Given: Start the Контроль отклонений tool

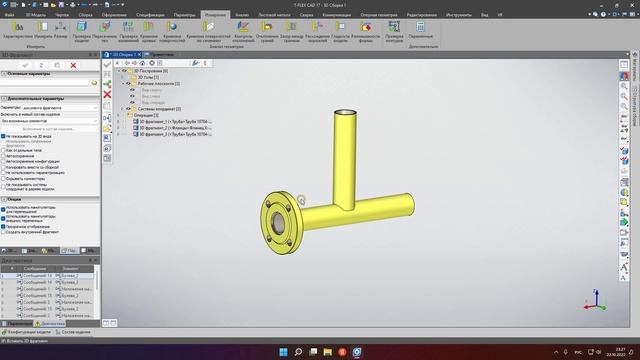Looking at the screenshot, I should coord(243,31).
